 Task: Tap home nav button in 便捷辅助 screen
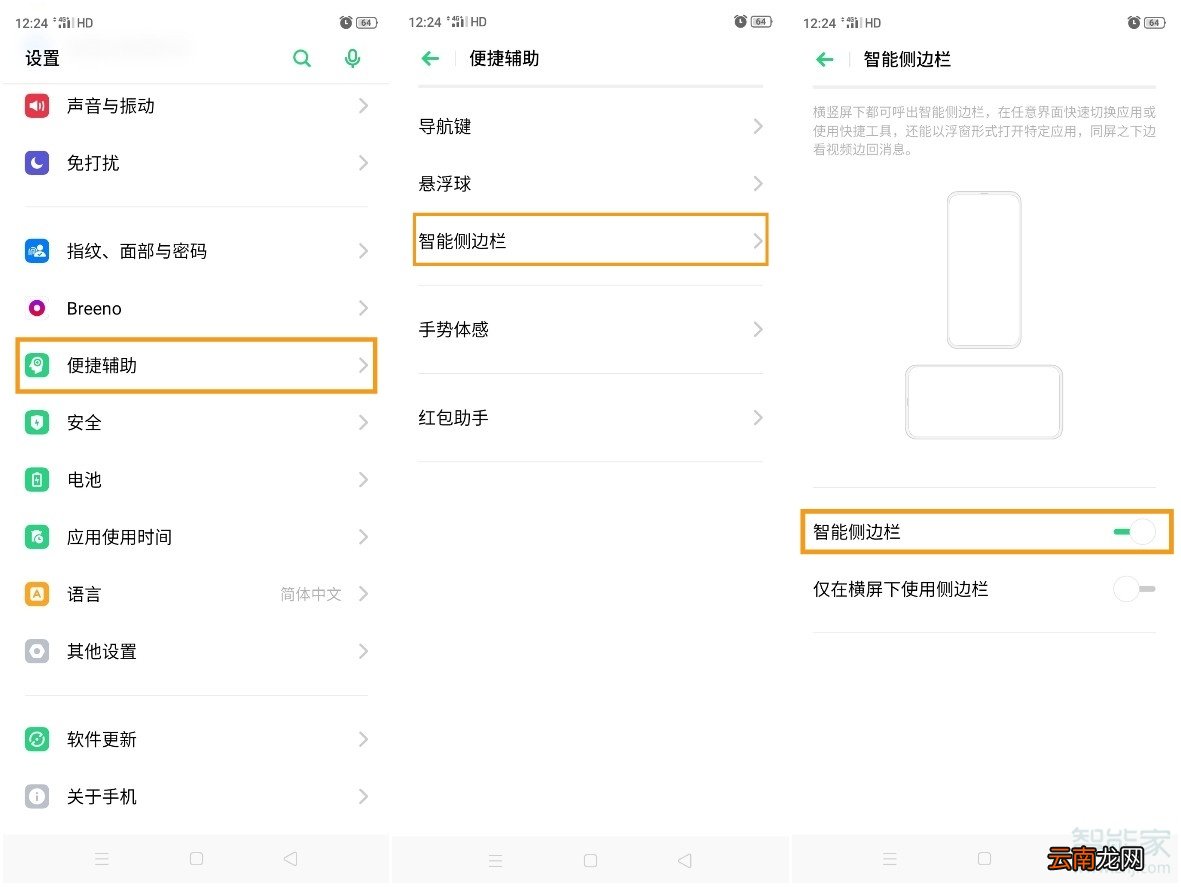pyautogui.click(x=590, y=861)
